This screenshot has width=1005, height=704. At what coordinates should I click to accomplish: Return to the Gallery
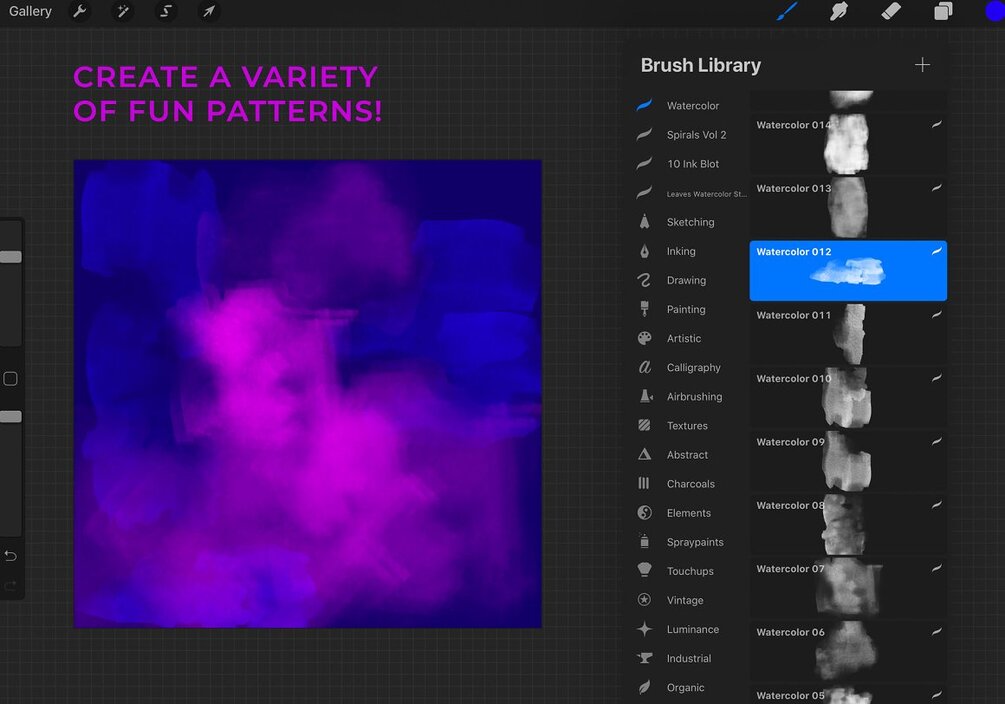[x=30, y=12]
